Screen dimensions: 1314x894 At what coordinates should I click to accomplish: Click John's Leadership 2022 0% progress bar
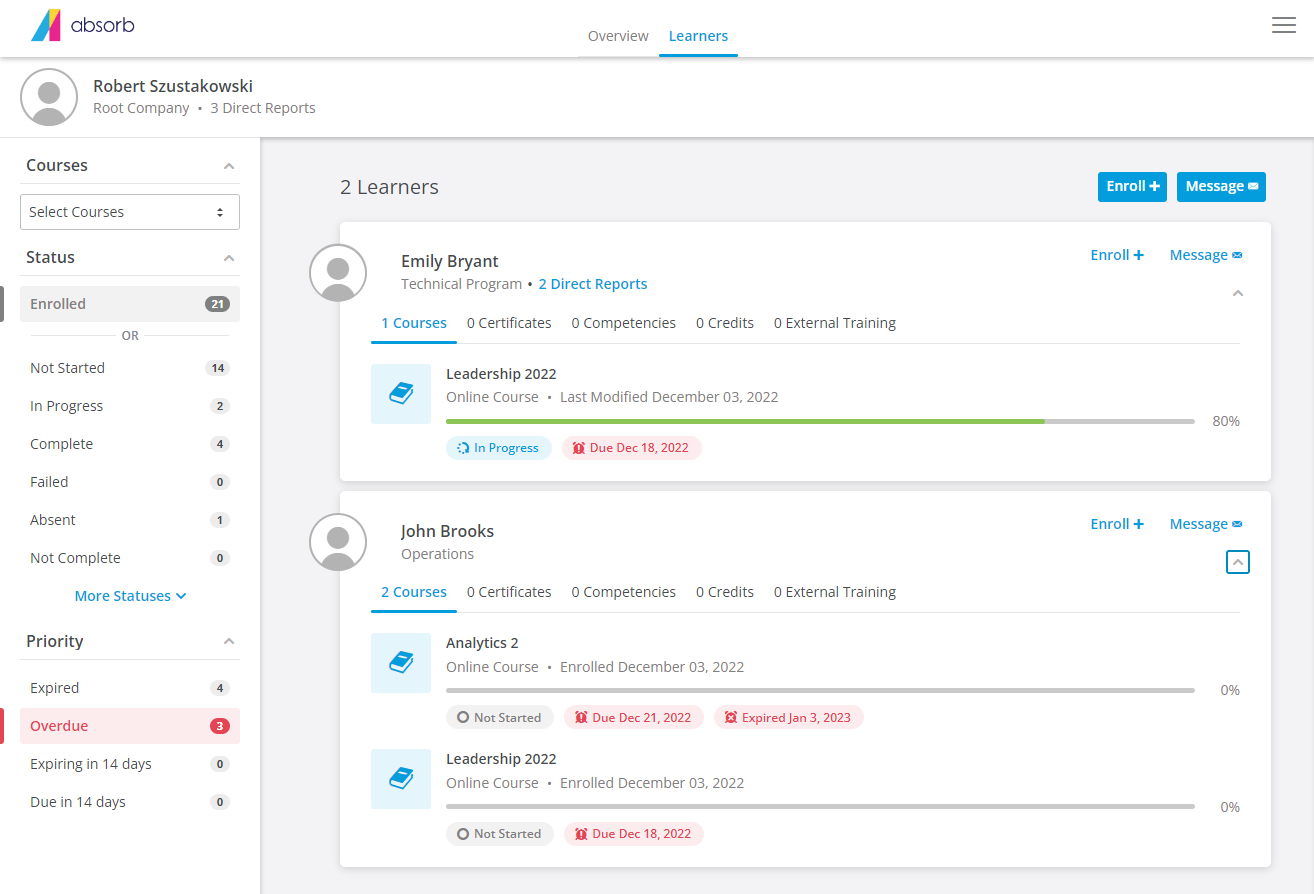point(820,806)
